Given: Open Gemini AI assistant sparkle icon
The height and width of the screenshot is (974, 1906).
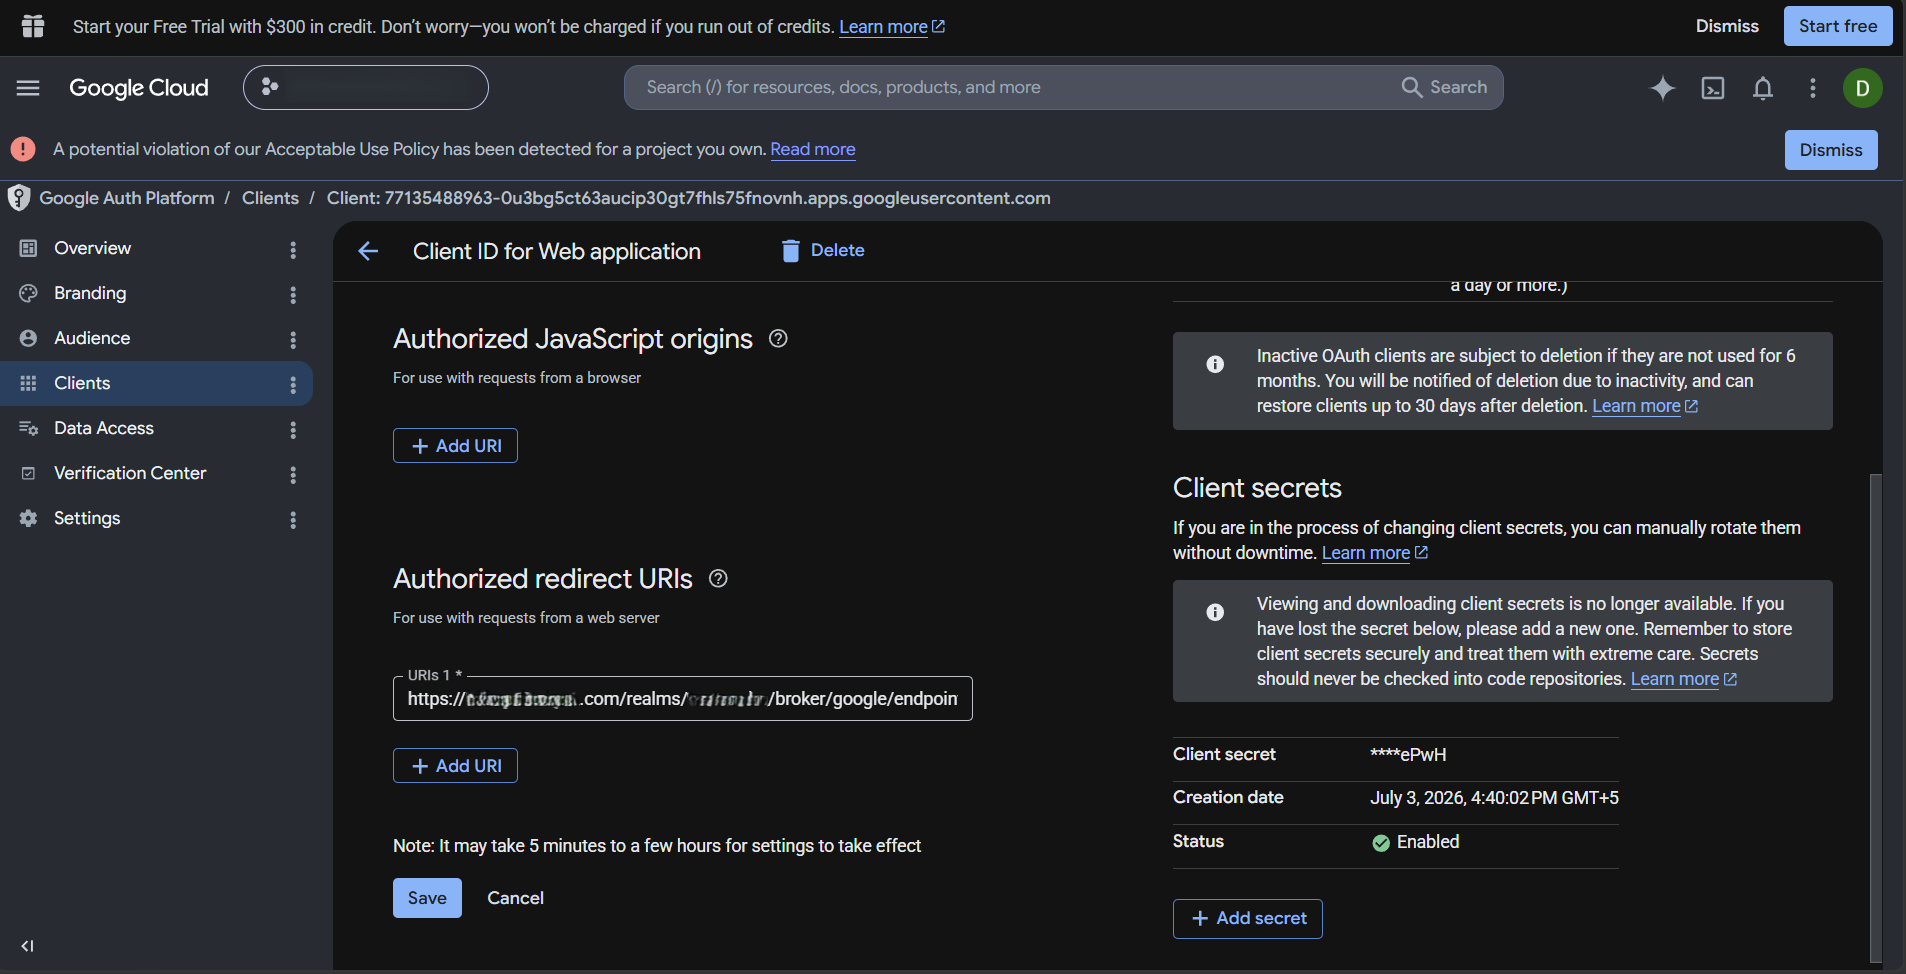Looking at the screenshot, I should click(x=1663, y=88).
